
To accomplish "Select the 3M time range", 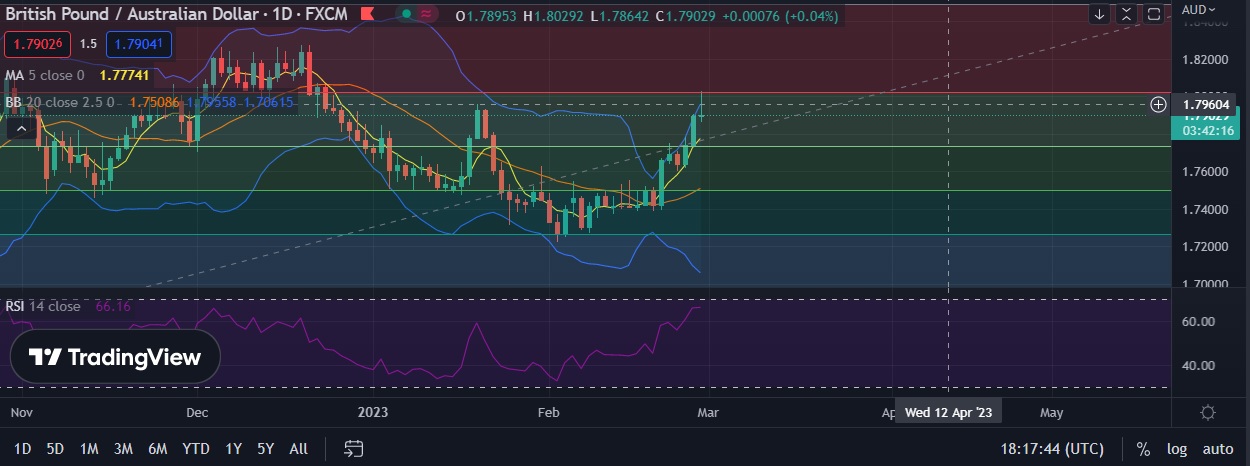I will pos(123,449).
